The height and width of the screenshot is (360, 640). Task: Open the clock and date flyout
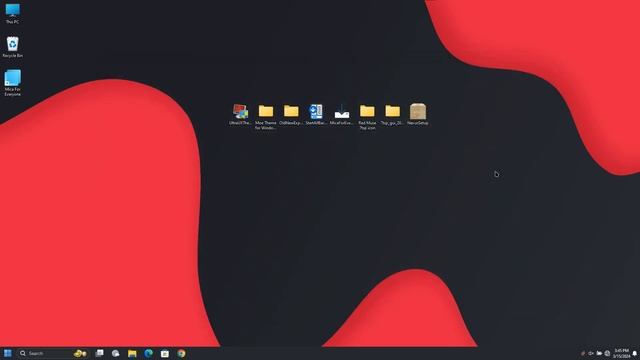click(x=621, y=353)
